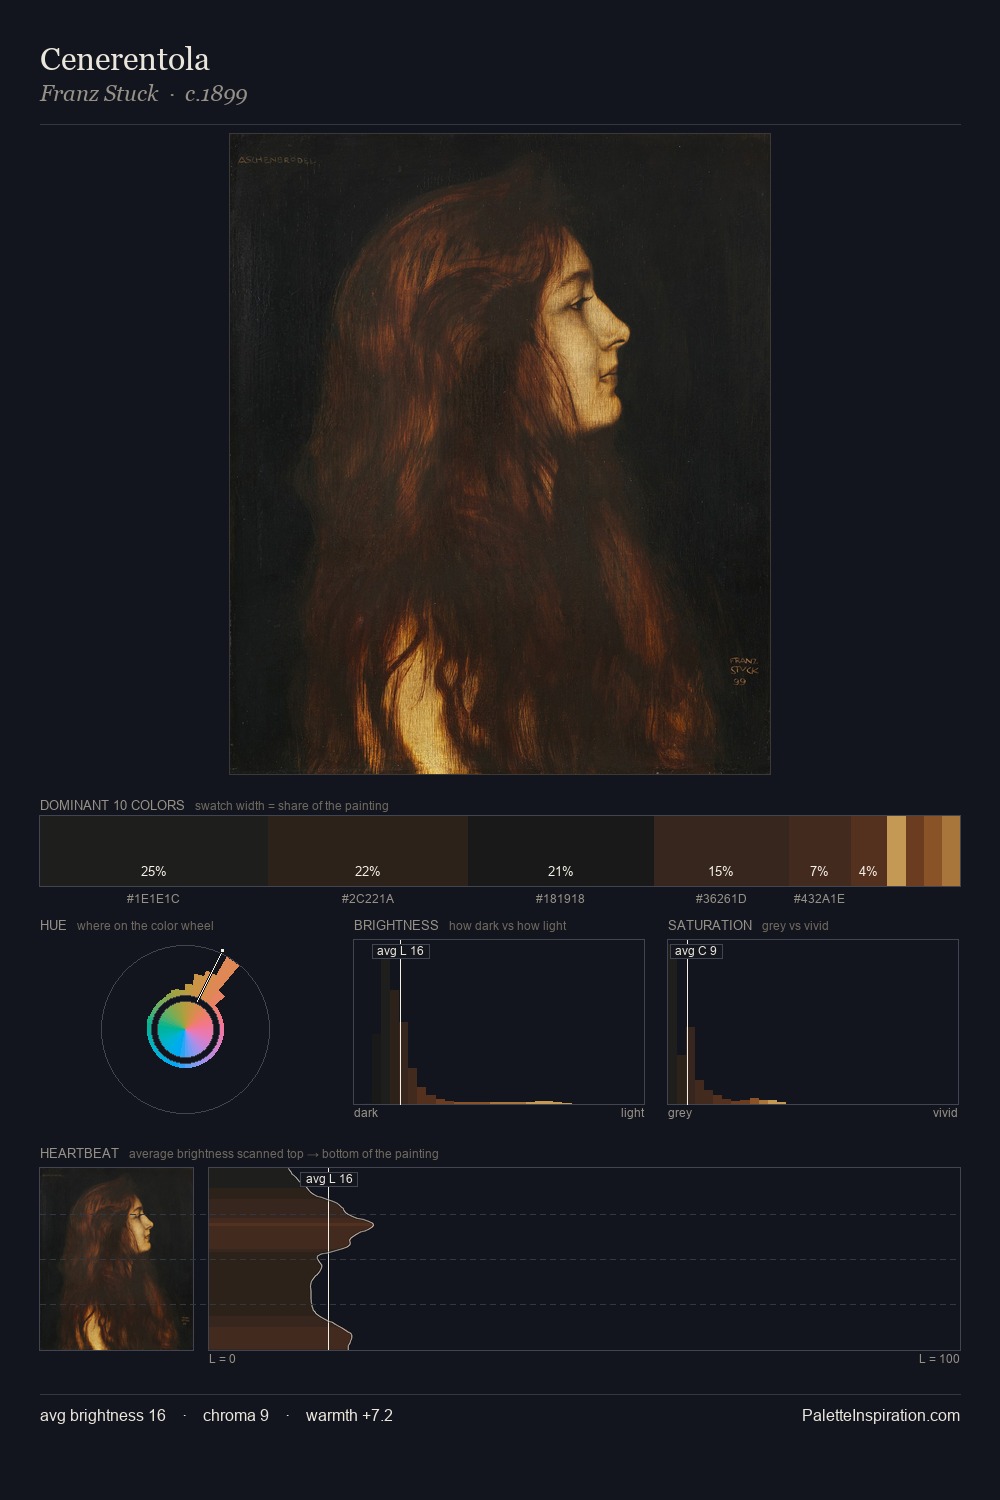
Task: Click the 'vivid' axis label
Action: [x=945, y=1113]
